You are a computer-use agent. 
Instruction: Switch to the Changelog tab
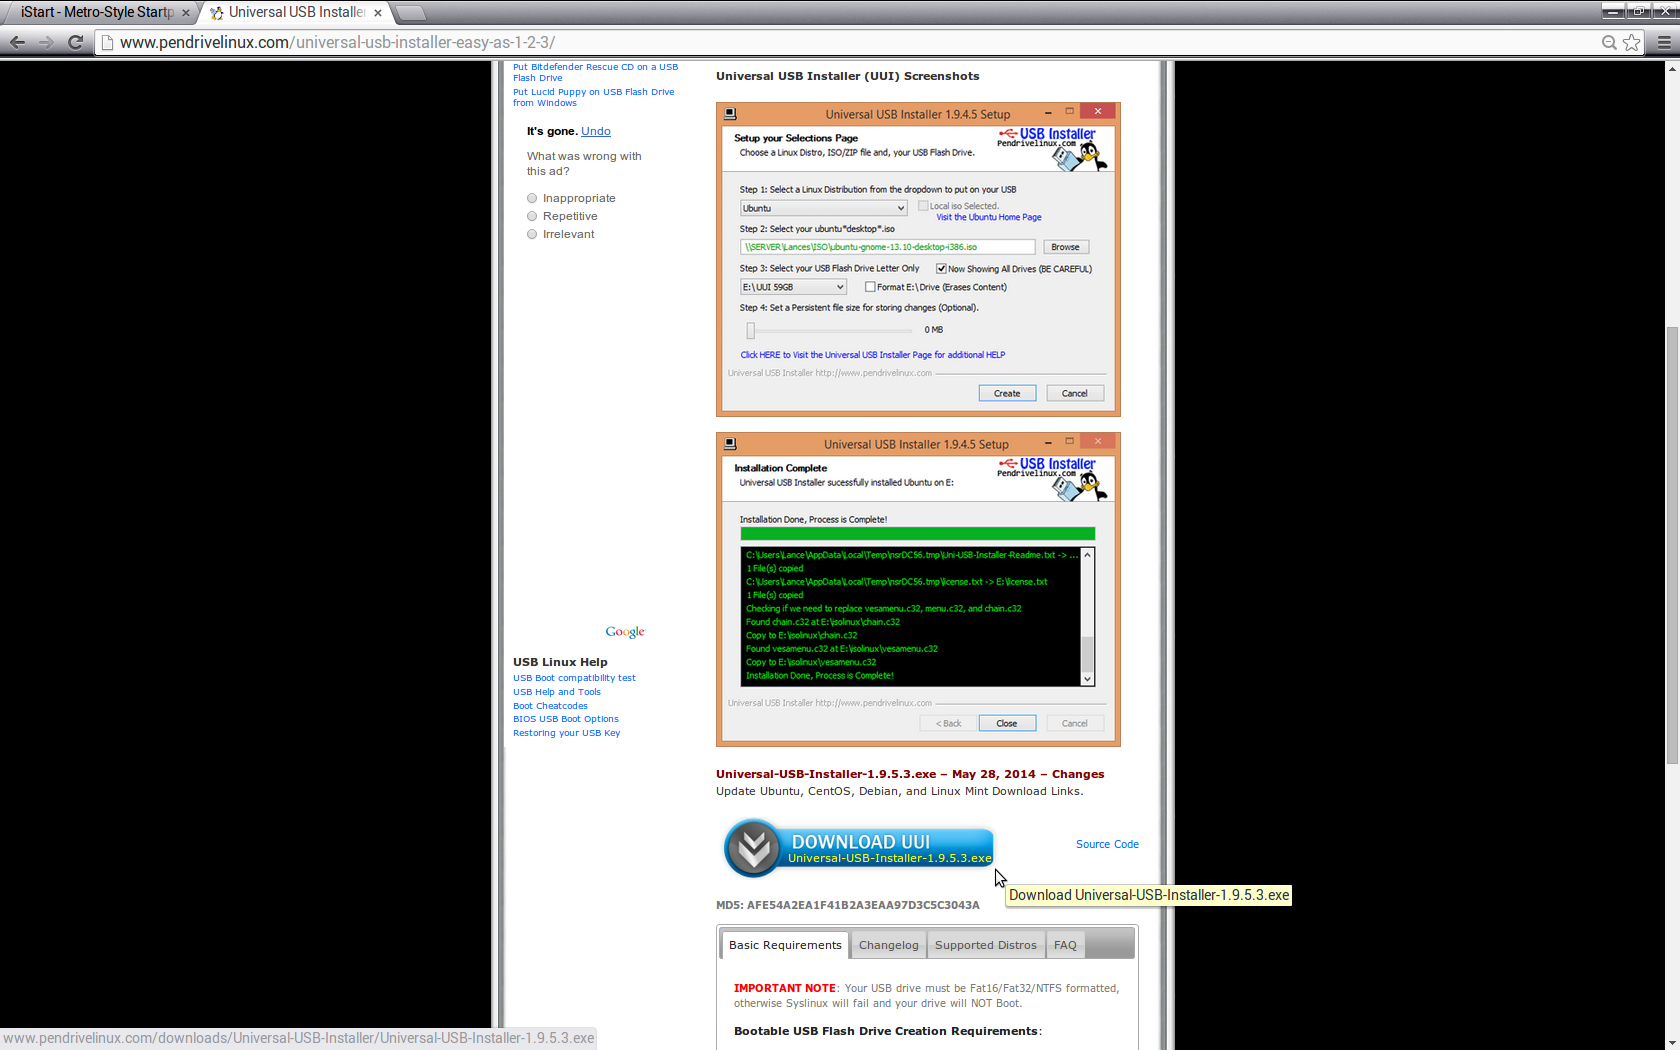click(x=888, y=945)
